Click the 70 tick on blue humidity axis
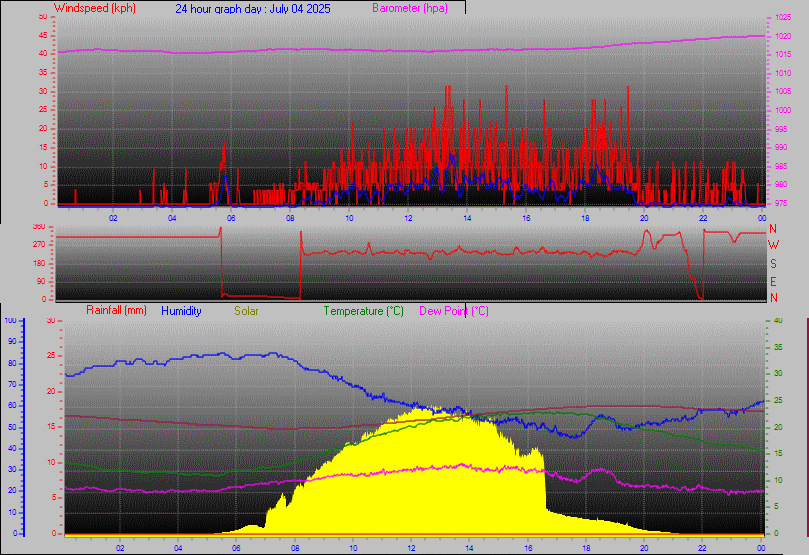This screenshot has height=555, width=809. pyautogui.click(x=12, y=384)
